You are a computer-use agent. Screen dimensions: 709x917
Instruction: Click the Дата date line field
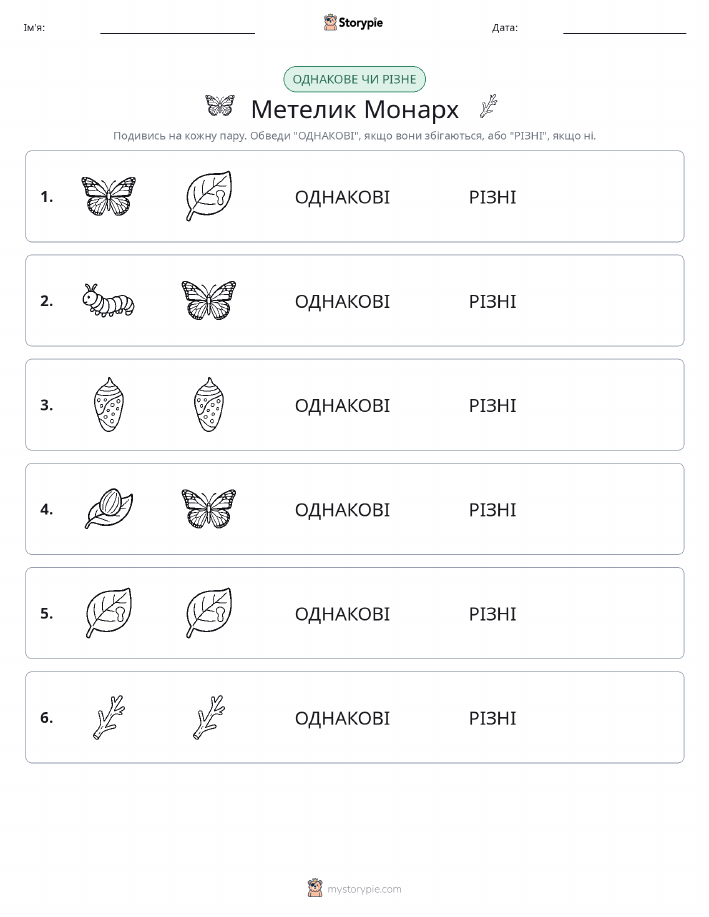(x=624, y=28)
